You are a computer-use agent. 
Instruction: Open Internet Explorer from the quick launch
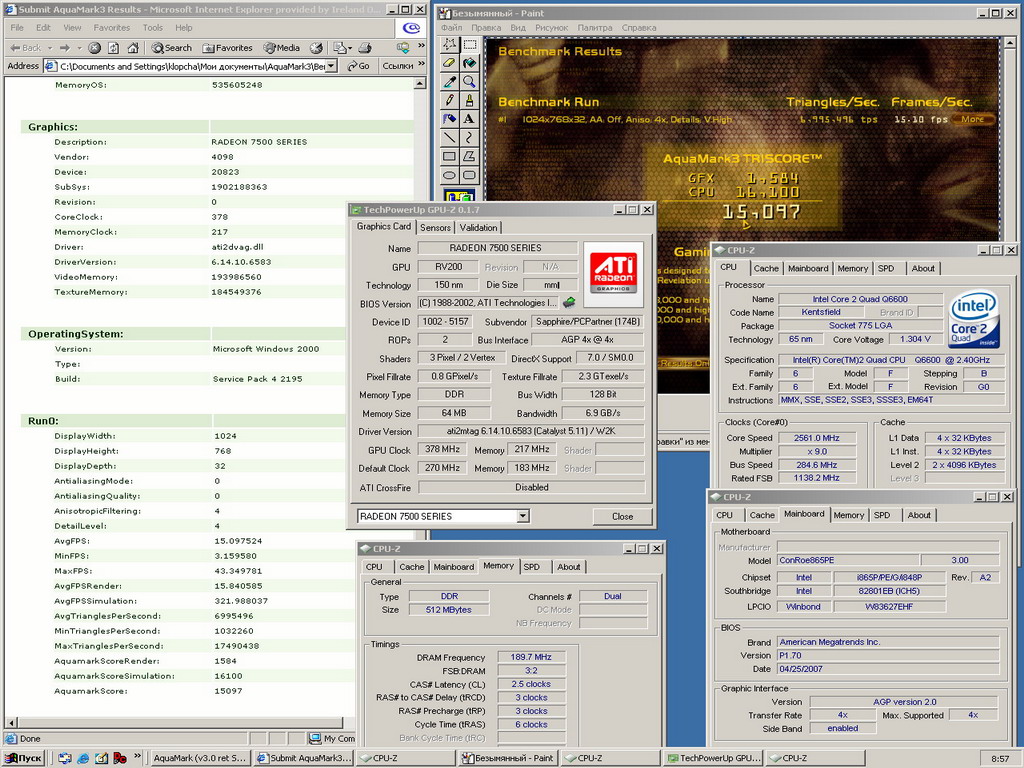coord(83,758)
